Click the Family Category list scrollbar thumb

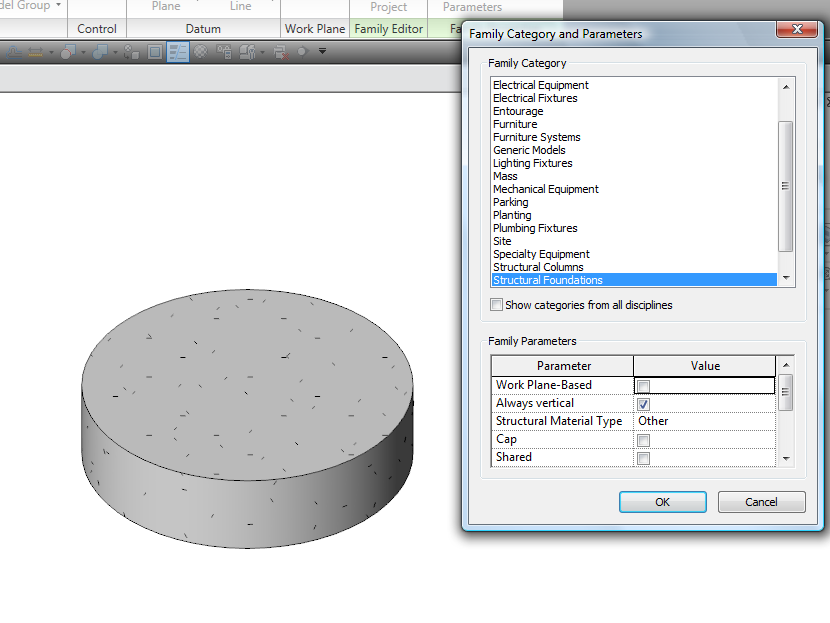click(785, 186)
